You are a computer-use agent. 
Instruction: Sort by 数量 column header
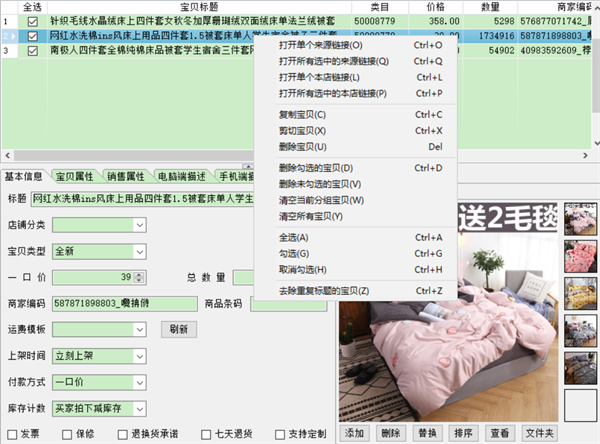click(490, 7)
